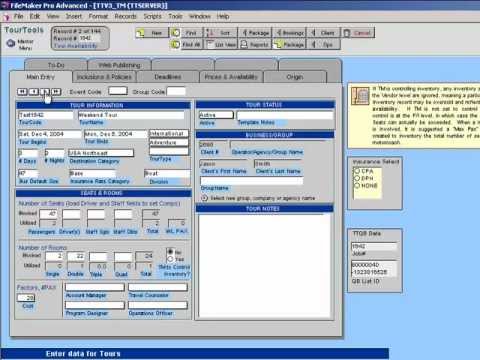Screen dimensions: 480x360
Task: Click the Operations Officer field
Action: 158,305
